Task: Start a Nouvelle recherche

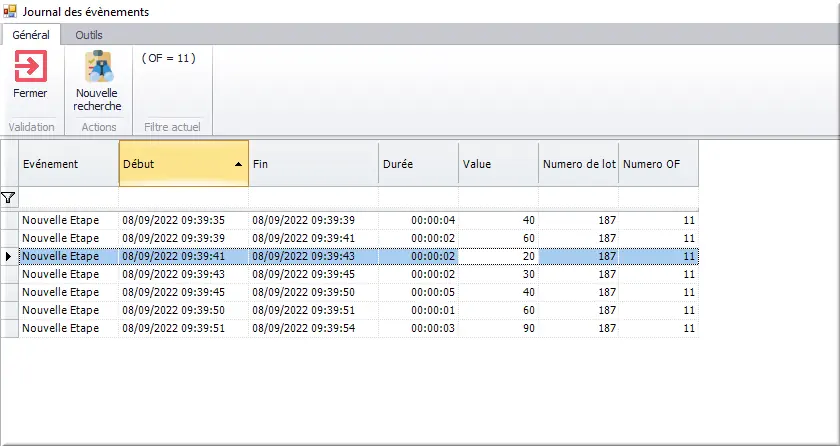Action: (98, 81)
